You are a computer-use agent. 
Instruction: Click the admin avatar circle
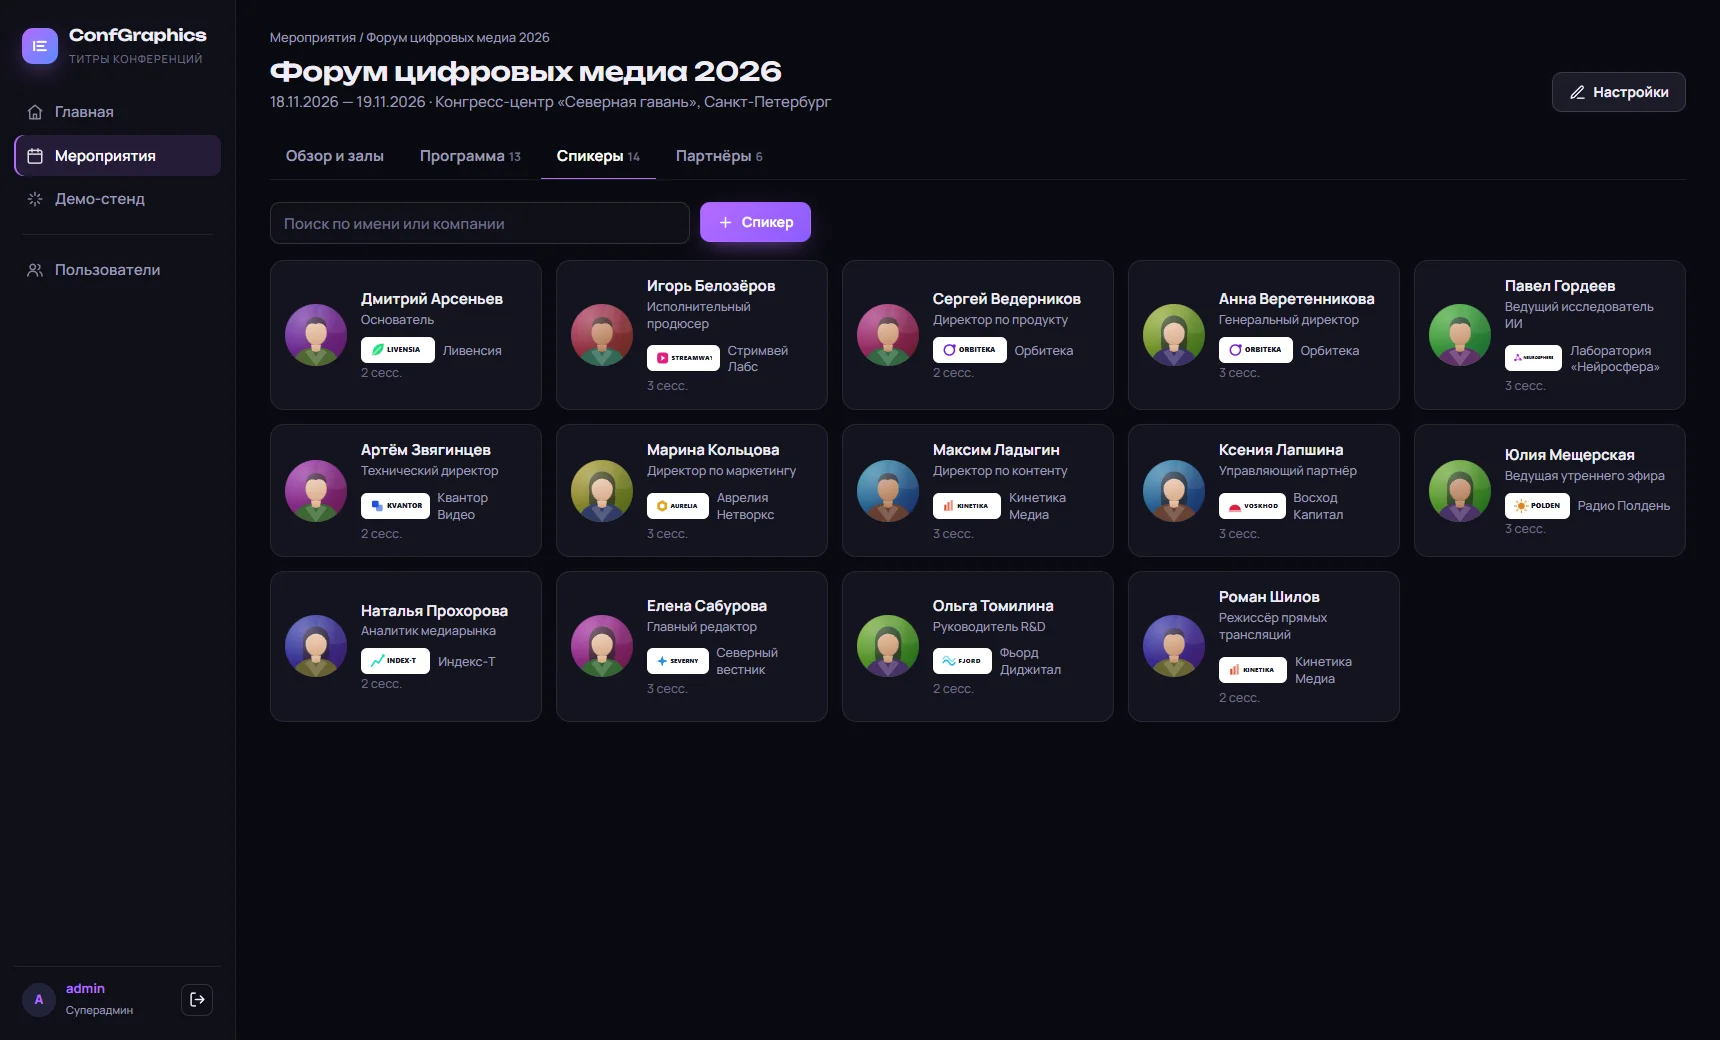[x=39, y=999]
